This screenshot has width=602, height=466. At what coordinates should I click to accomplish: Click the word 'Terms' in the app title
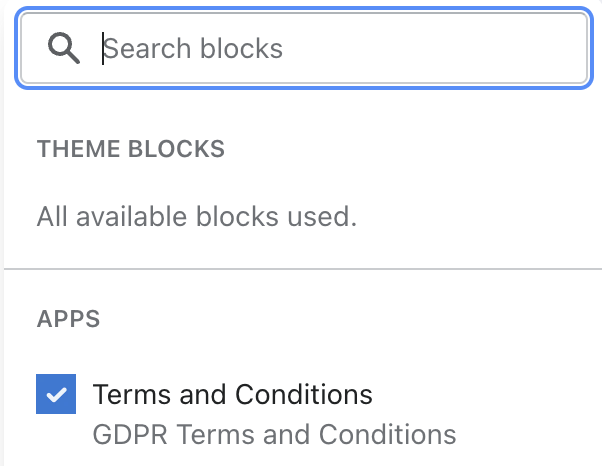pos(132,394)
